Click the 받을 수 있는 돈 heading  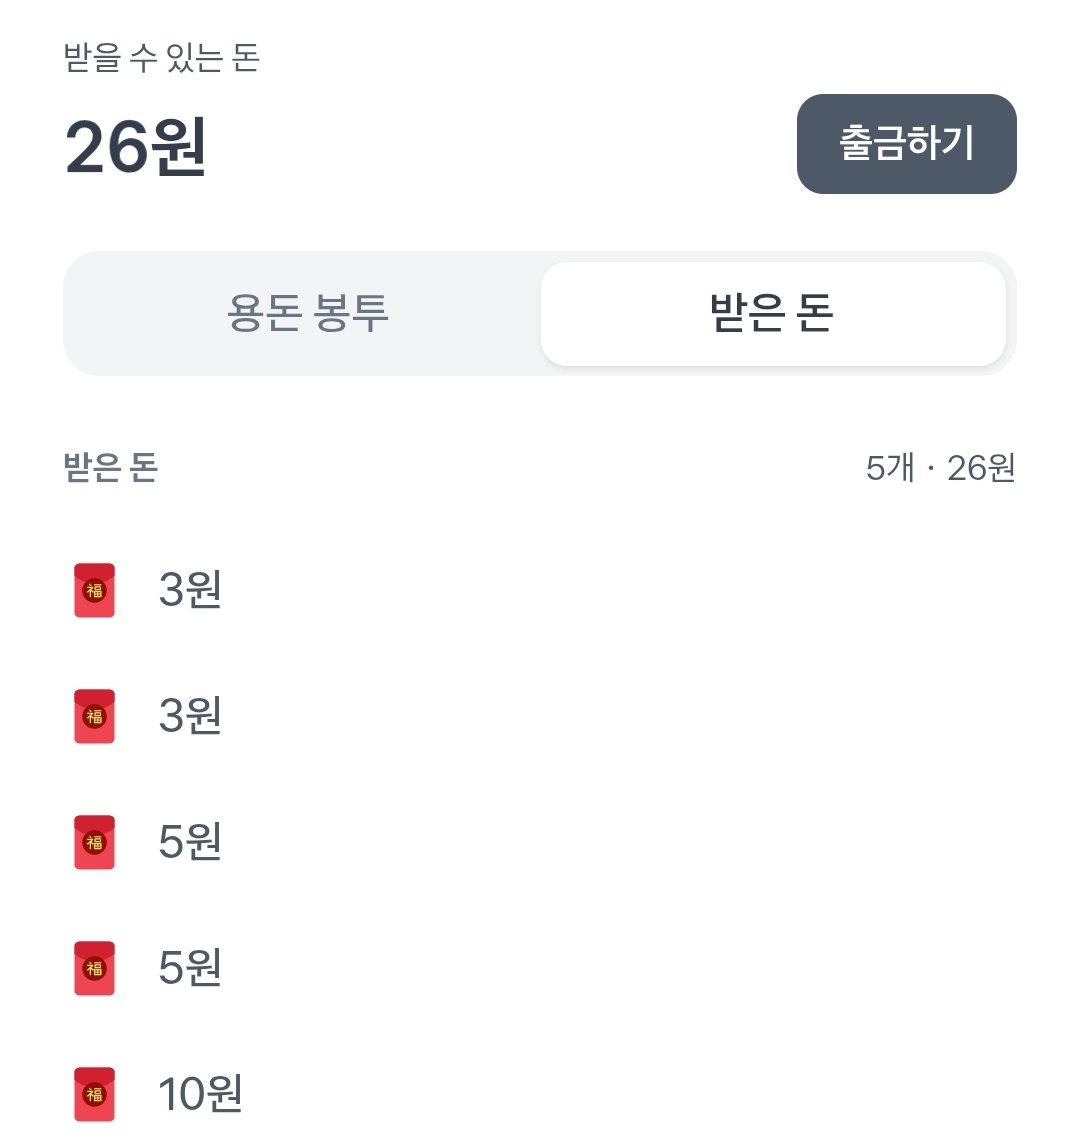click(162, 58)
